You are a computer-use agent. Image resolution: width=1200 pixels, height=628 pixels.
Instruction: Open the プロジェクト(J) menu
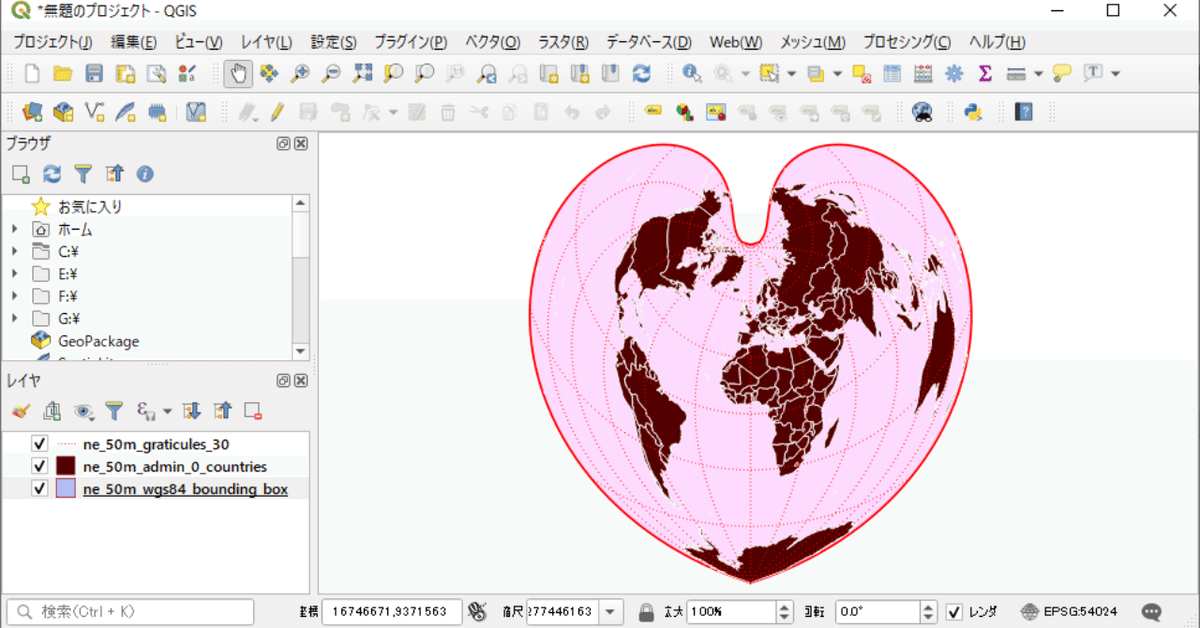[x=52, y=42]
